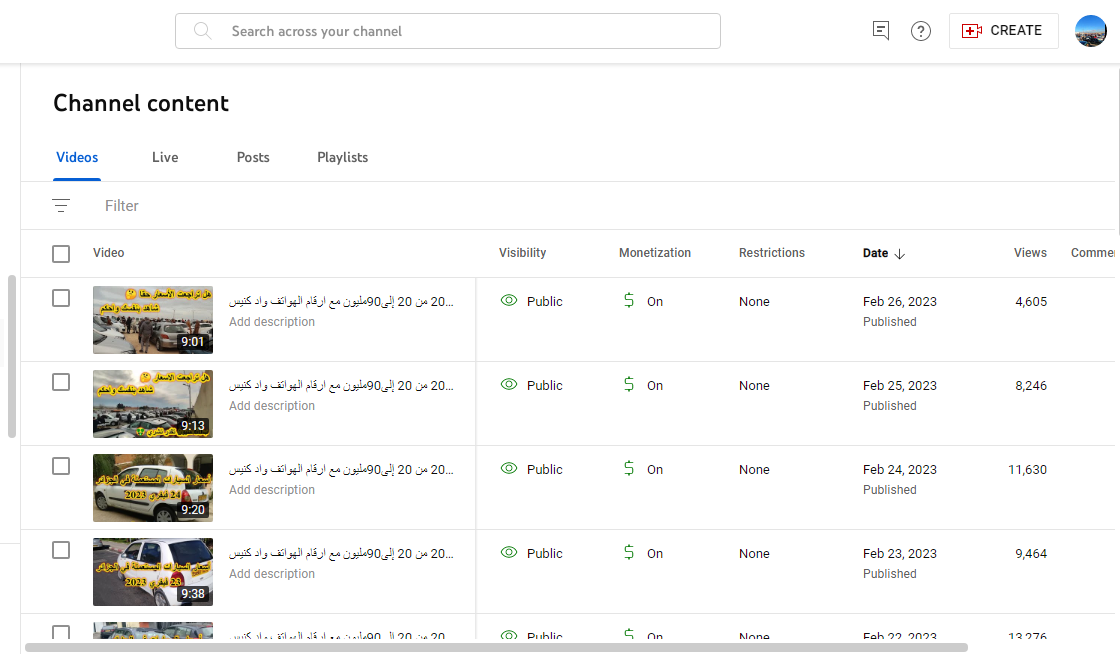Click the filter lines icon

coord(61,206)
